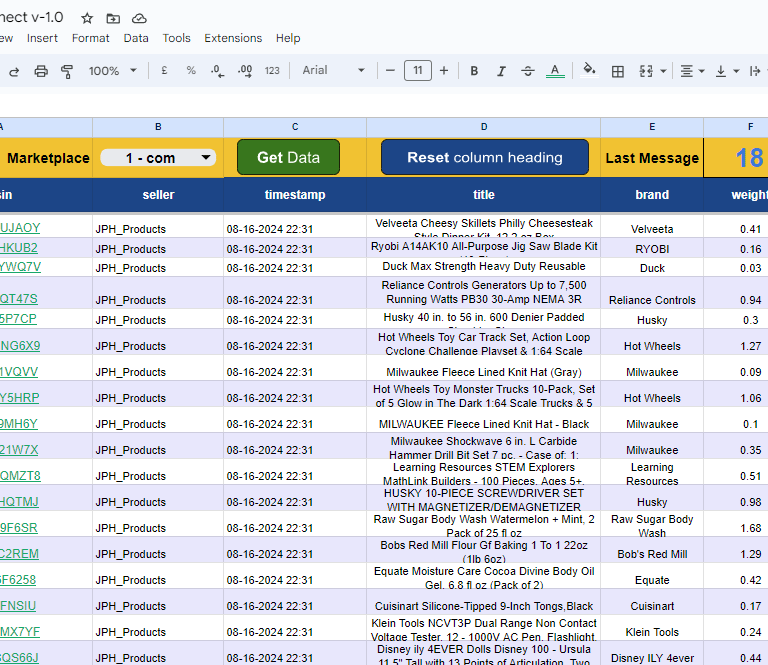Click the move to folder icon
The width and height of the screenshot is (768, 665).
coord(113,19)
